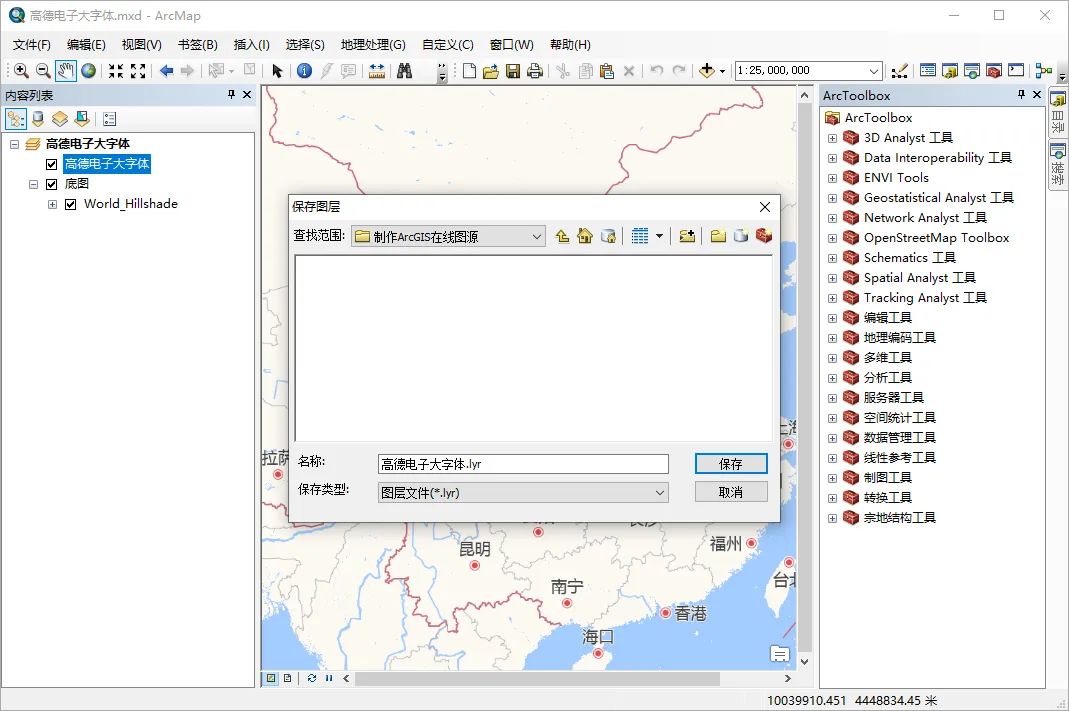Collapse the 高德电子大字体 data frame
1069x711 pixels.
coord(14,144)
